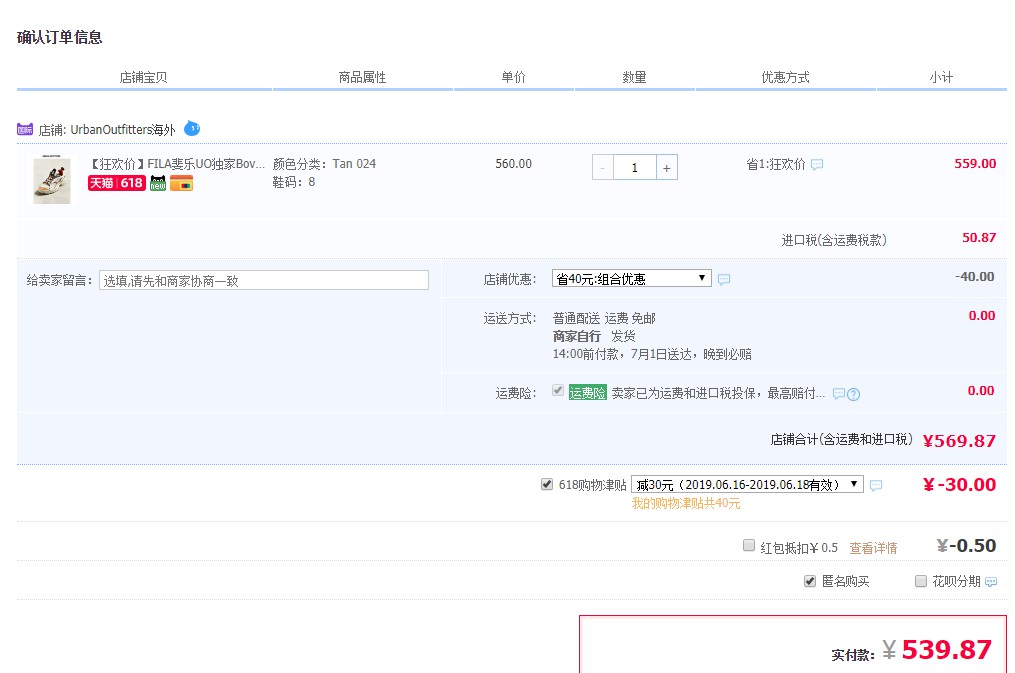Decrease quantity with the minus button

(603, 168)
